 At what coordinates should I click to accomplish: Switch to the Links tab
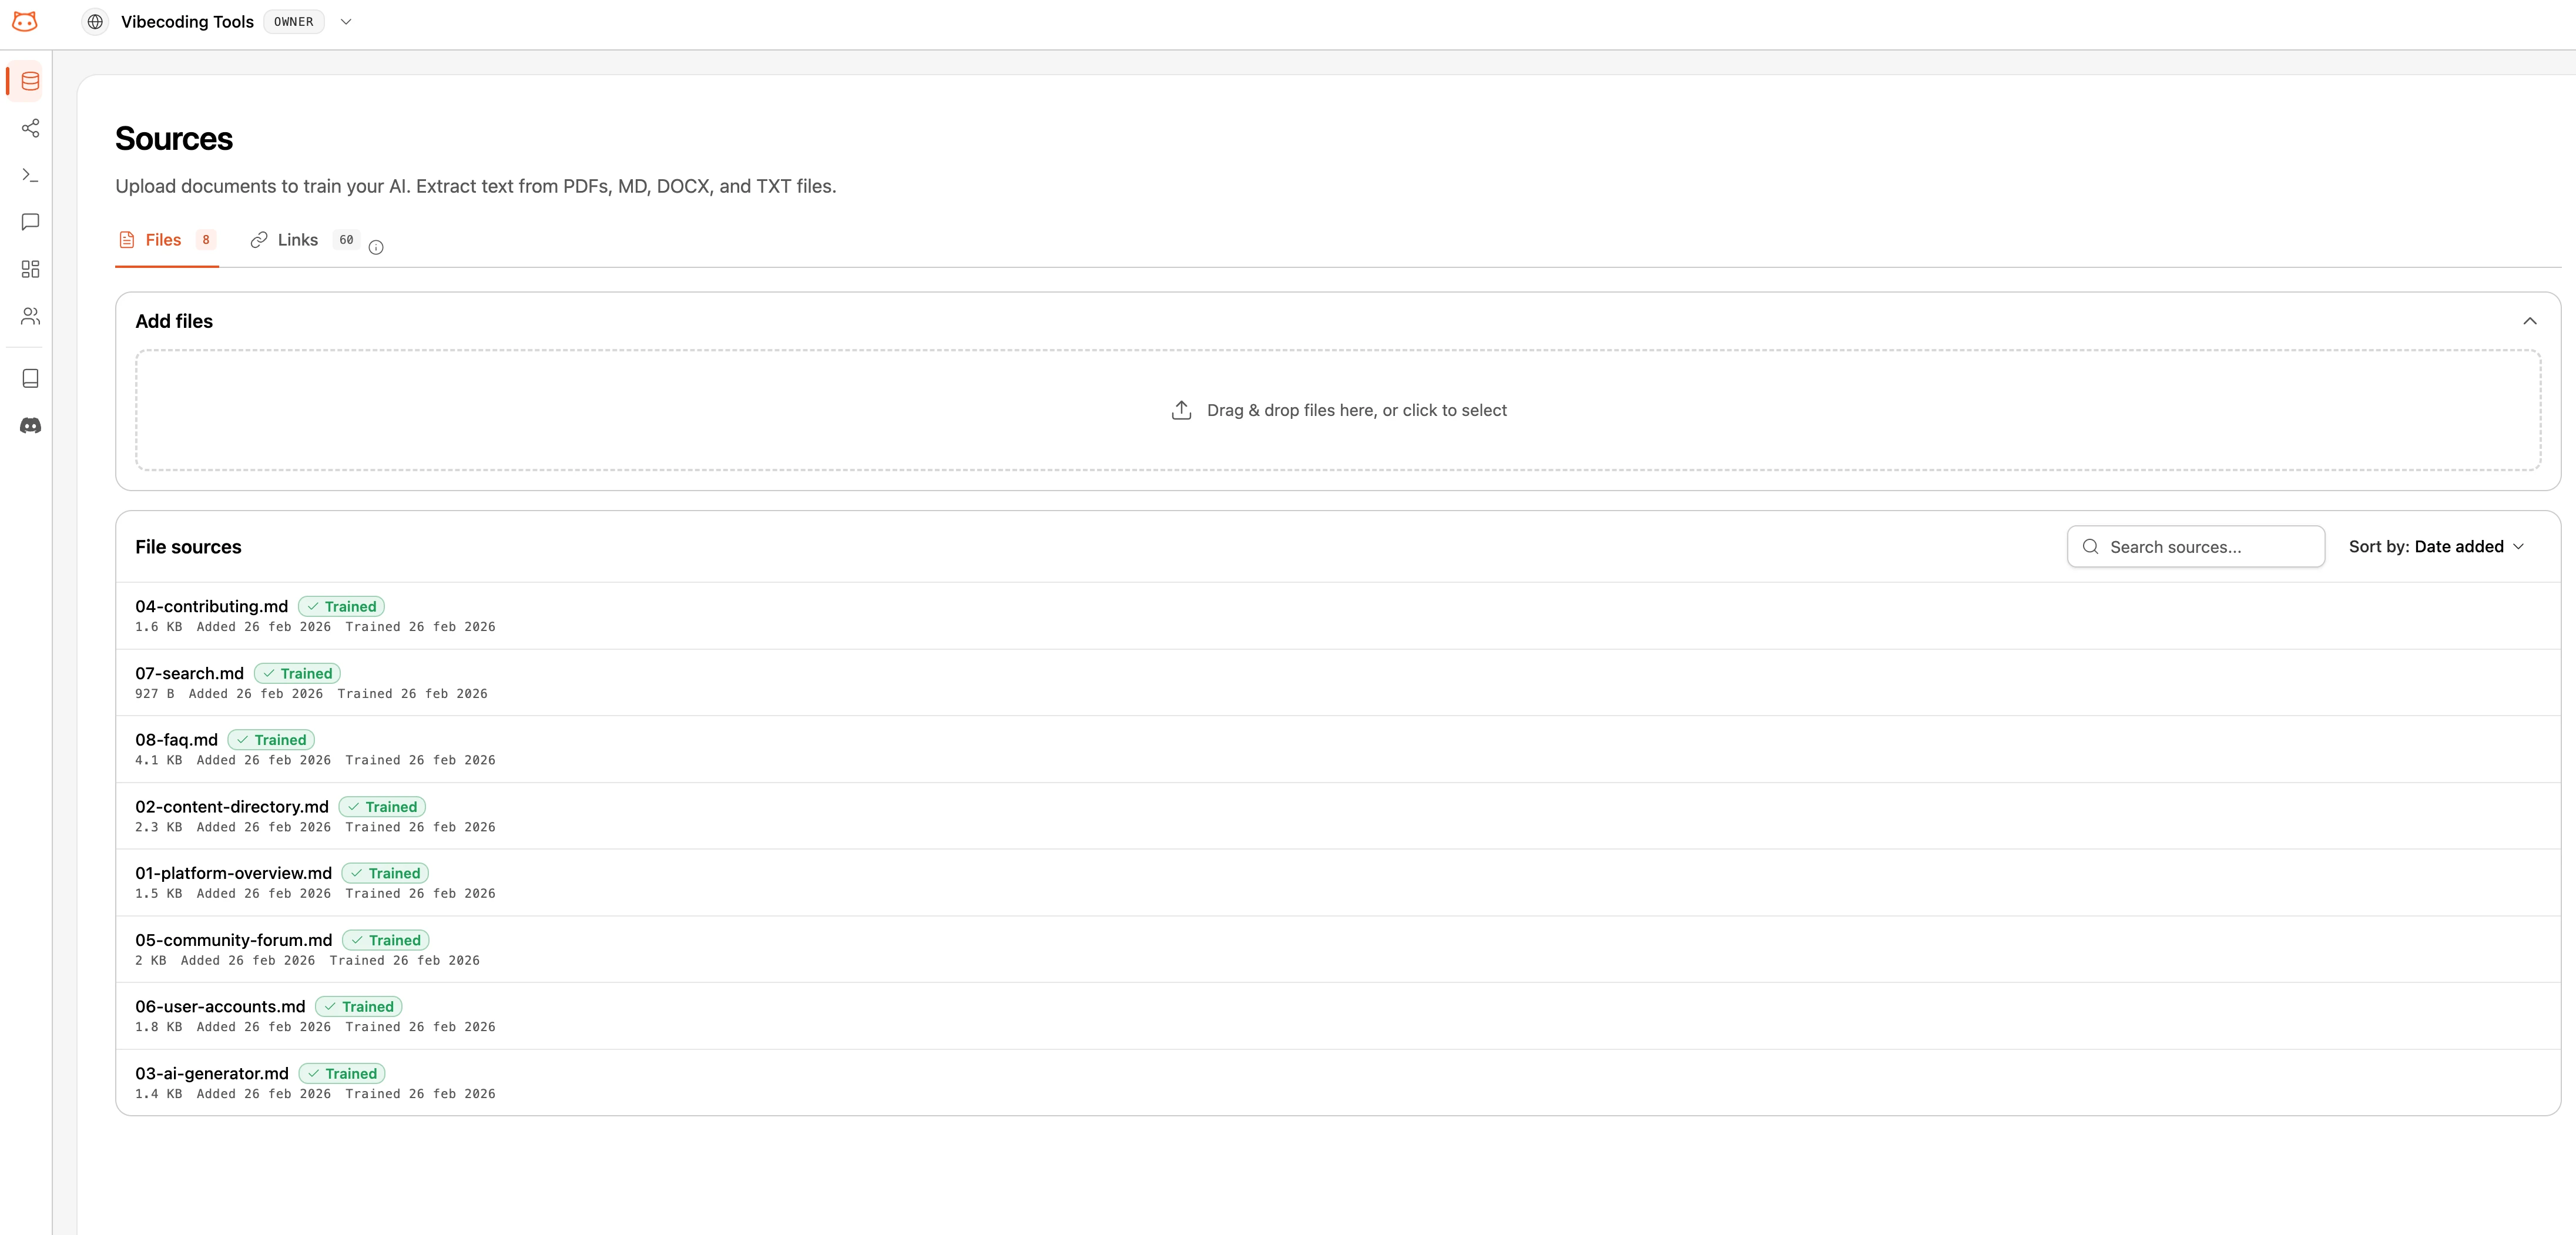304,240
